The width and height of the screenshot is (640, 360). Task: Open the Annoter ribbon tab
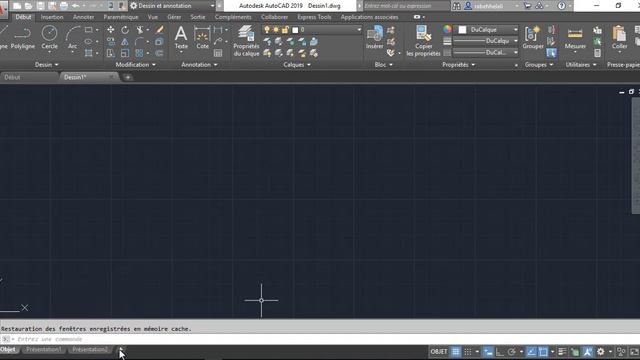coord(84,17)
